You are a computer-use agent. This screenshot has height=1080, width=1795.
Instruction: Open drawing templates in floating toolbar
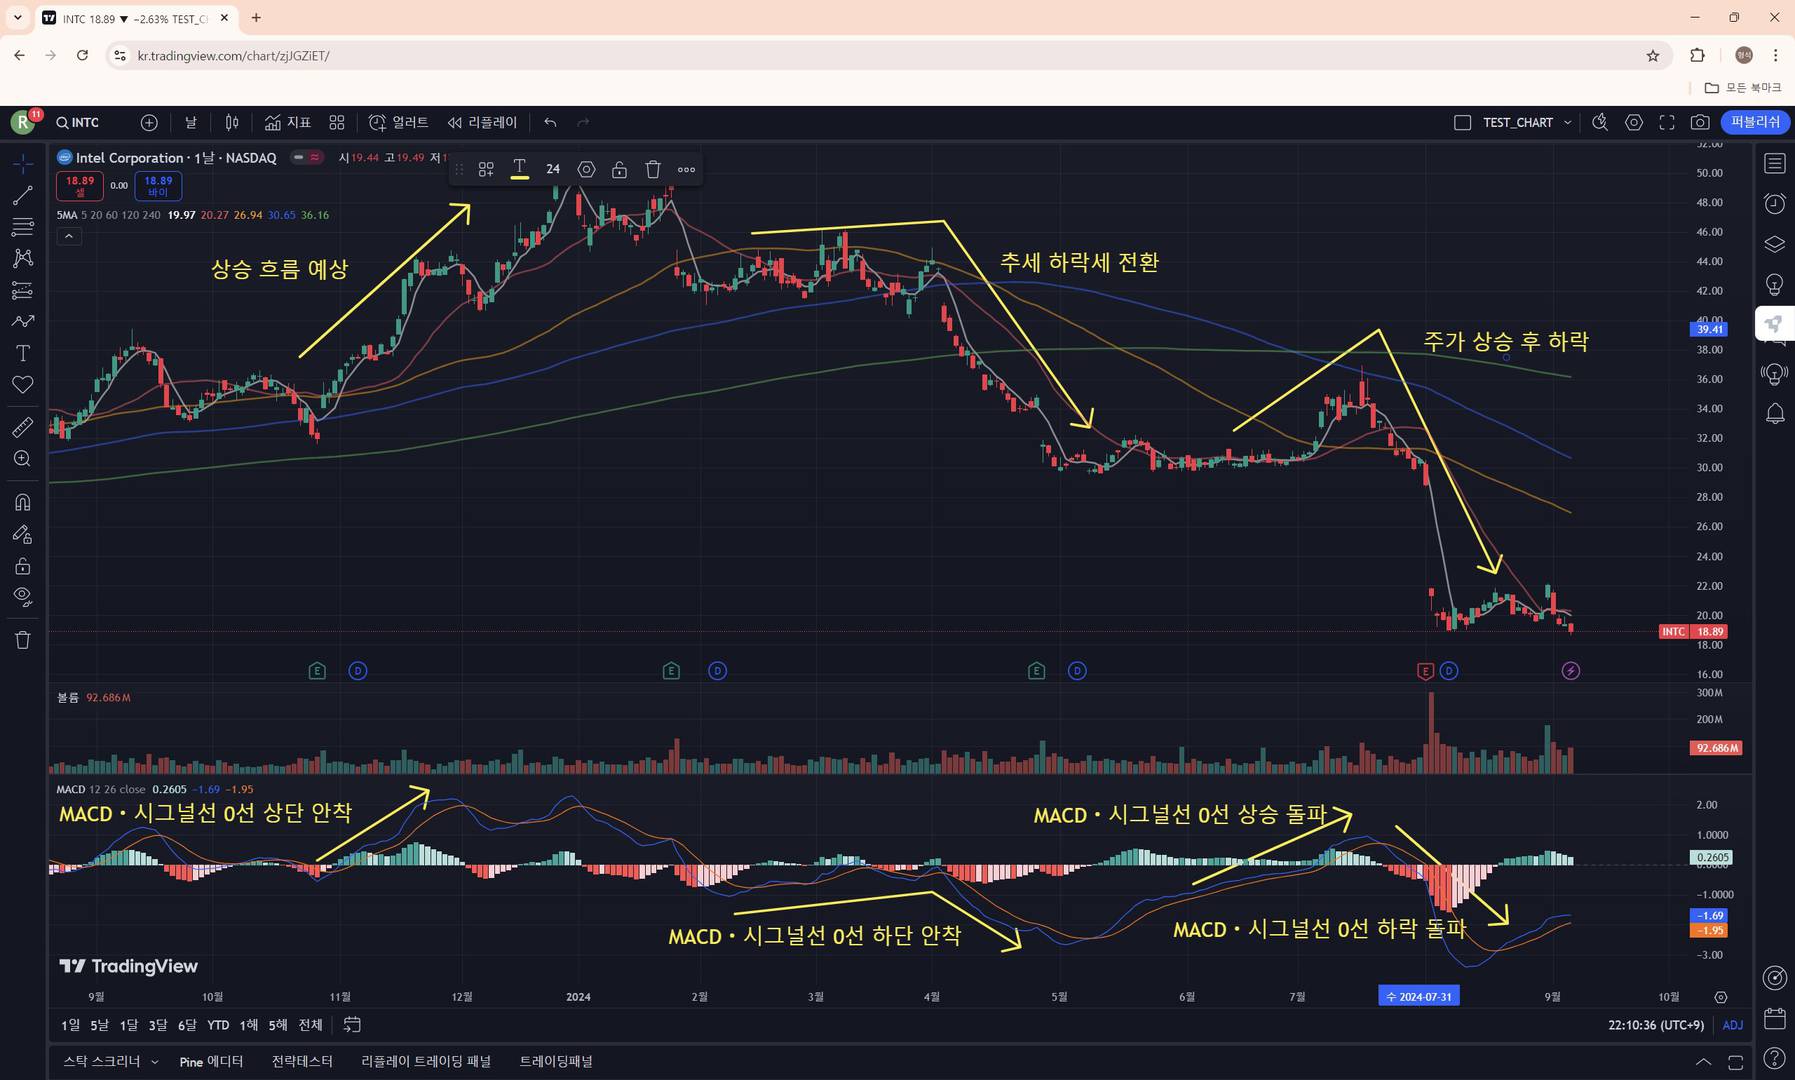pos(486,169)
